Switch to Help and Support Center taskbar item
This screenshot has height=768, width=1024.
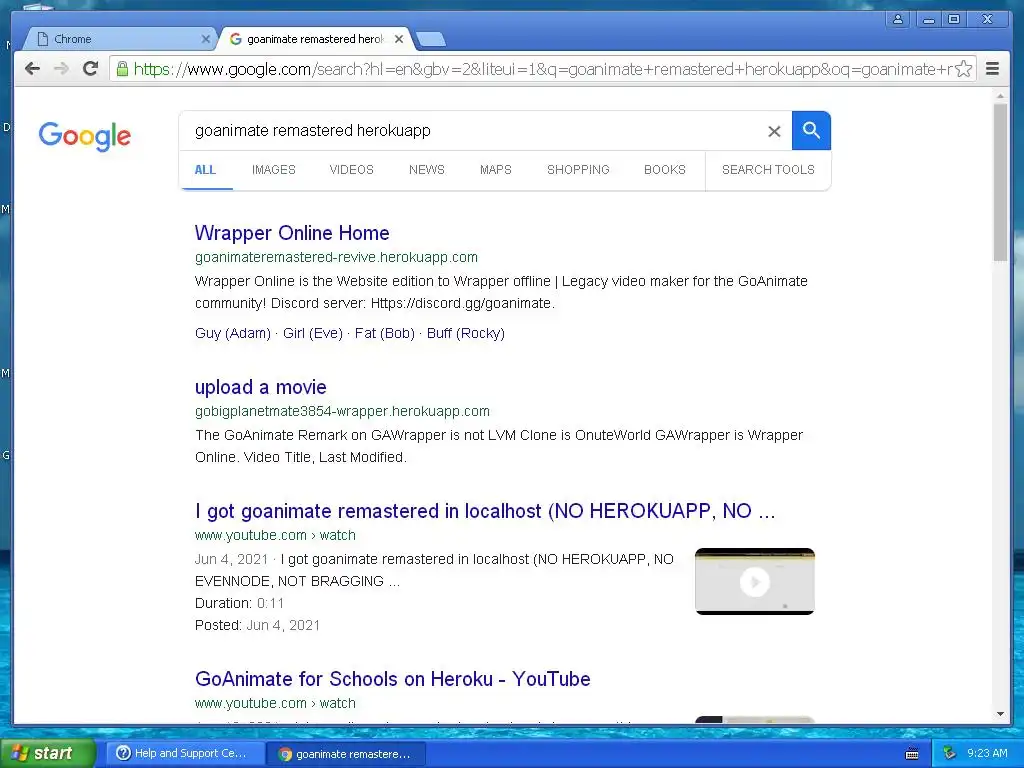(x=184, y=753)
